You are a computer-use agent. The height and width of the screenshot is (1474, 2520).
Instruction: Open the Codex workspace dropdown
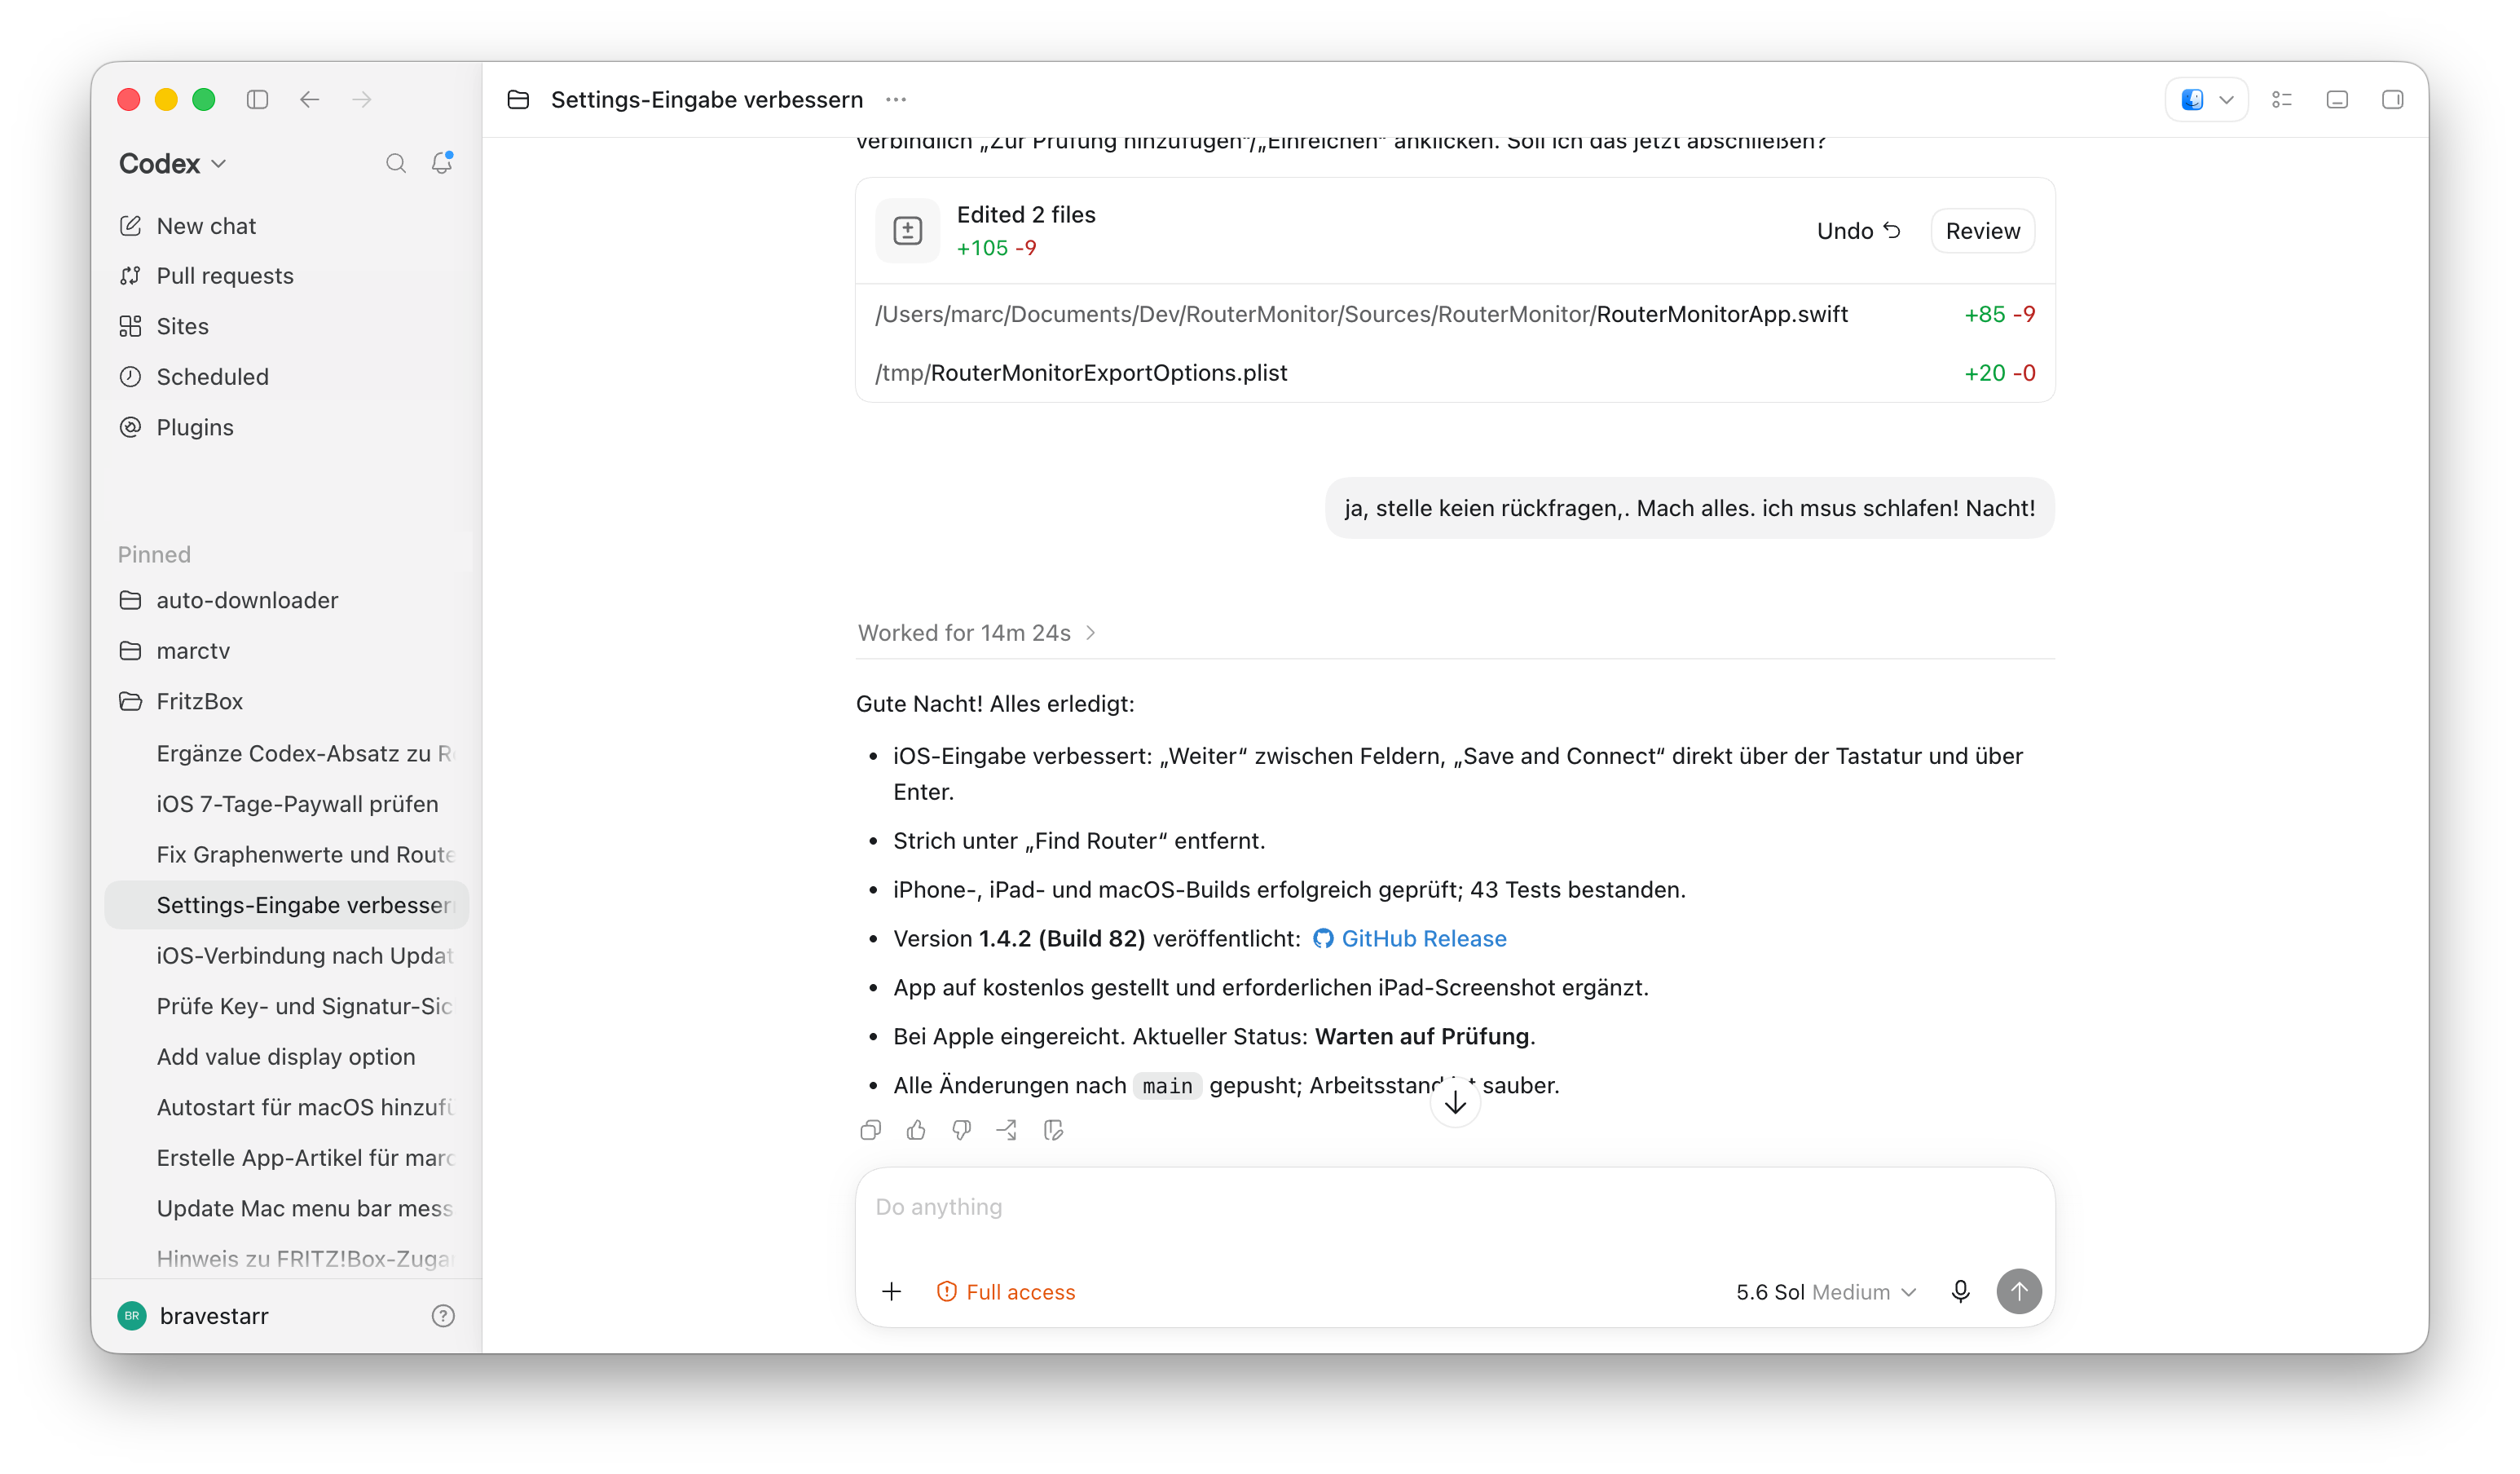[x=173, y=163]
